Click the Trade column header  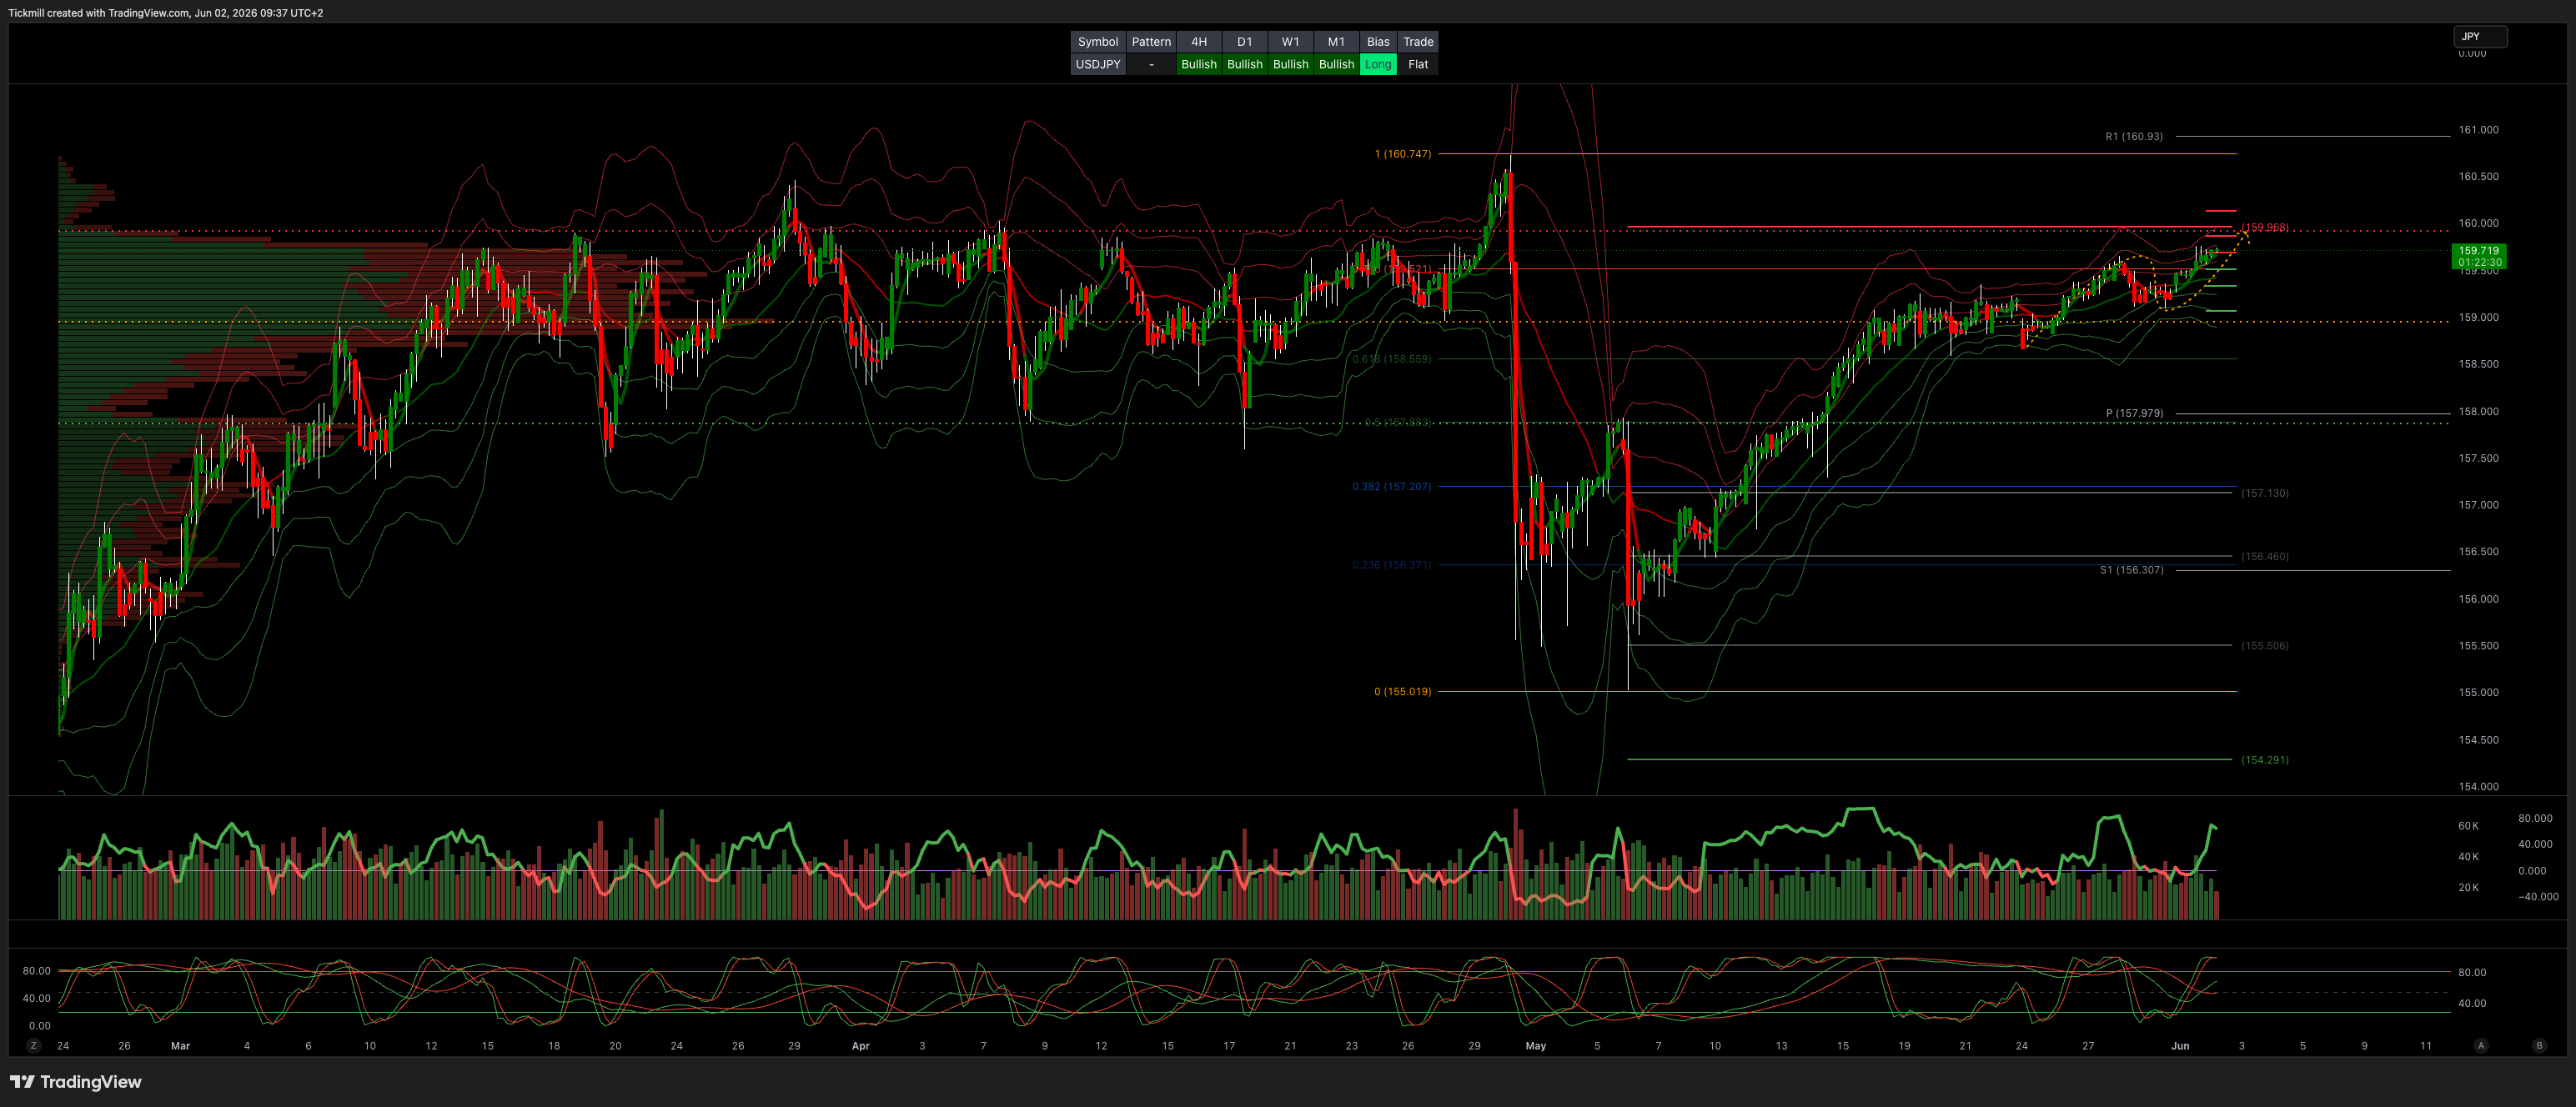pyautogui.click(x=1418, y=42)
